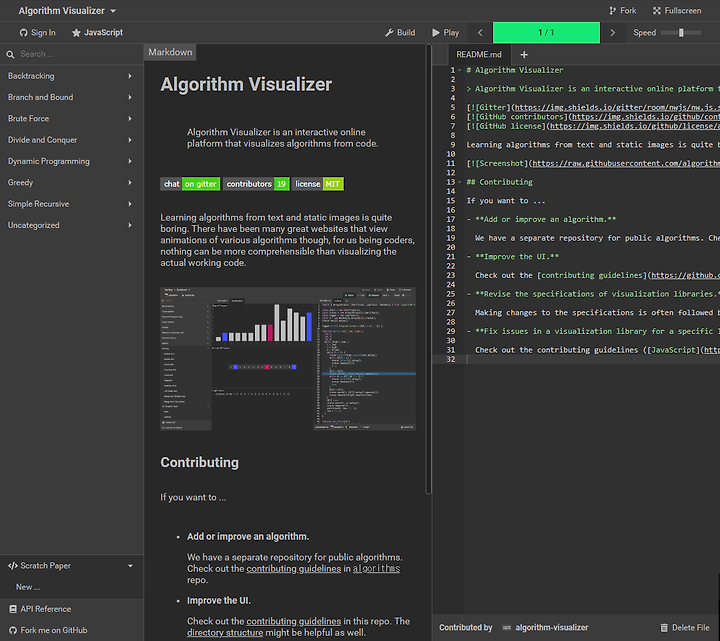Click the Delete File button
This screenshot has height=641, width=720.
(x=685, y=628)
